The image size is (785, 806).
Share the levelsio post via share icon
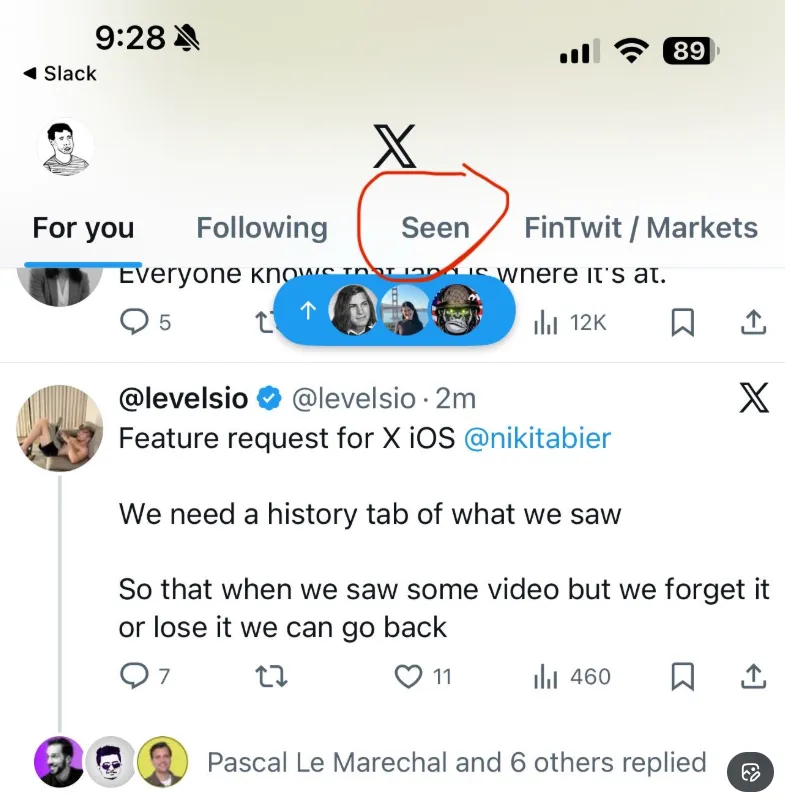[x=753, y=677]
